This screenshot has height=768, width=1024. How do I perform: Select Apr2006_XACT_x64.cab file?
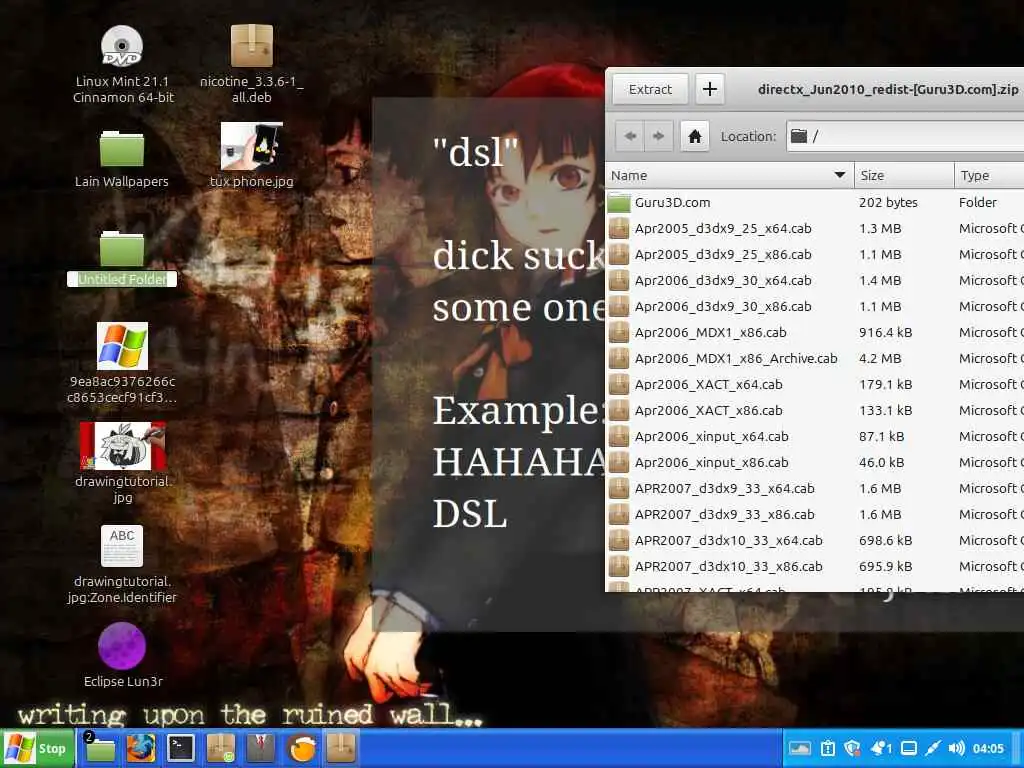[815, 385]
